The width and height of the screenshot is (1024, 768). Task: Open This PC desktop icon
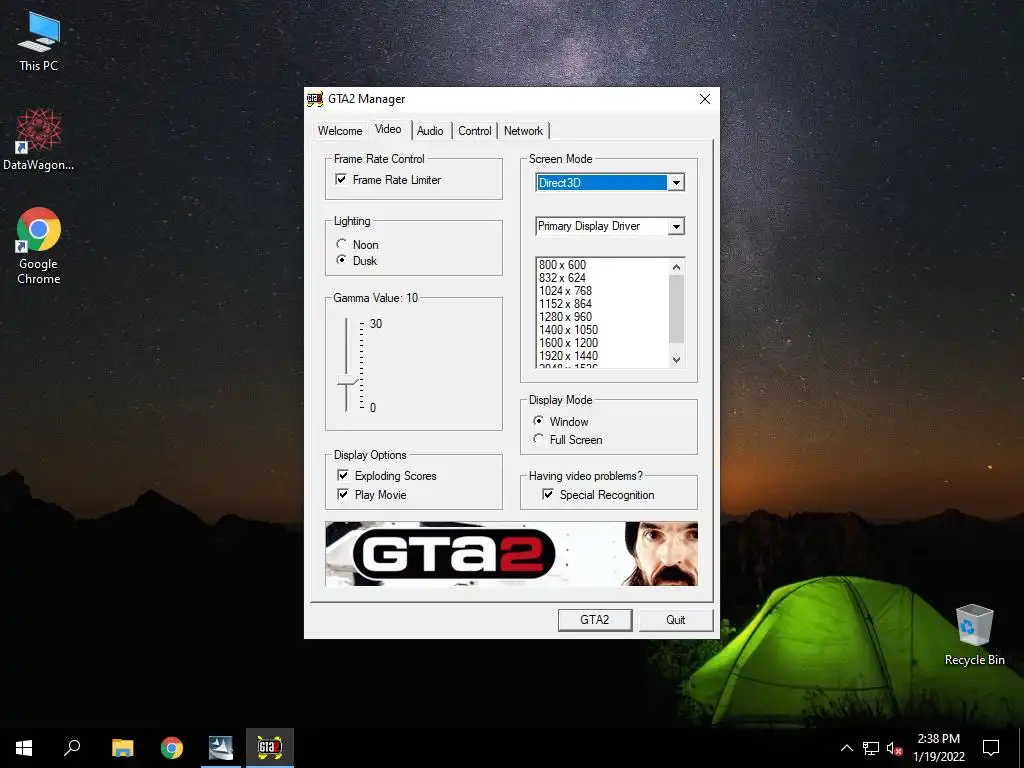coord(39,41)
